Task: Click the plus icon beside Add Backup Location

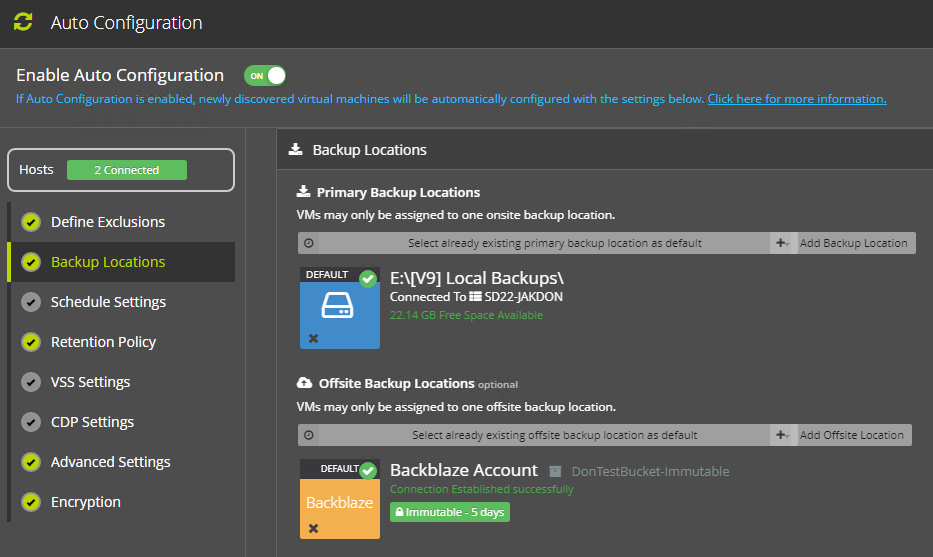Action: [x=782, y=243]
